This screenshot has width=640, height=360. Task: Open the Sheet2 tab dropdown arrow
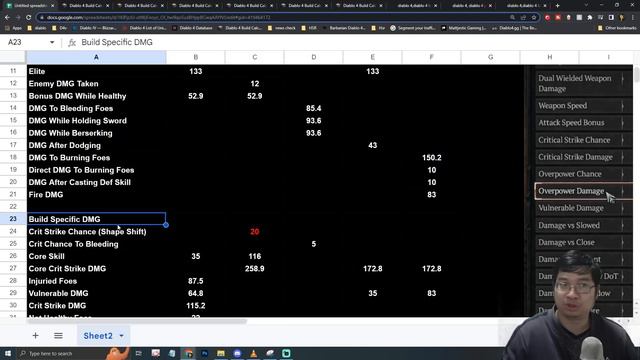(x=121, y=336)
